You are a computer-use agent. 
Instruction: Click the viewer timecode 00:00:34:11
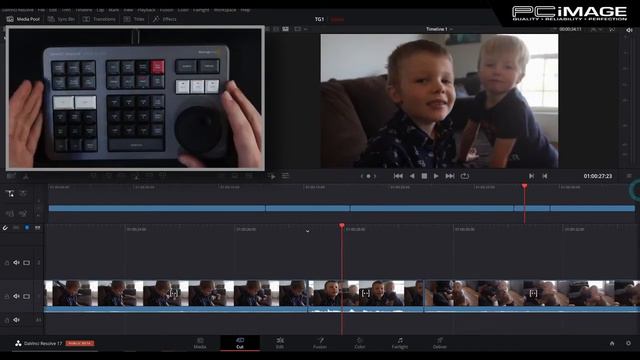click(x=570, y=29)
